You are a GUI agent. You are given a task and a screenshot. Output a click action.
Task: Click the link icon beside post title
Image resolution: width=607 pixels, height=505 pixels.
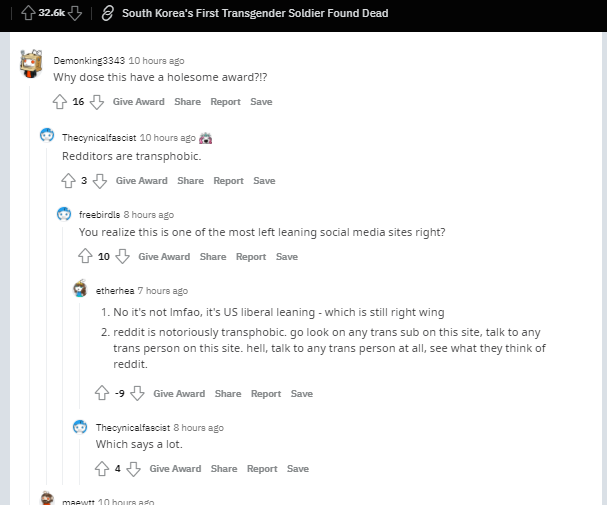click(107, 13)
